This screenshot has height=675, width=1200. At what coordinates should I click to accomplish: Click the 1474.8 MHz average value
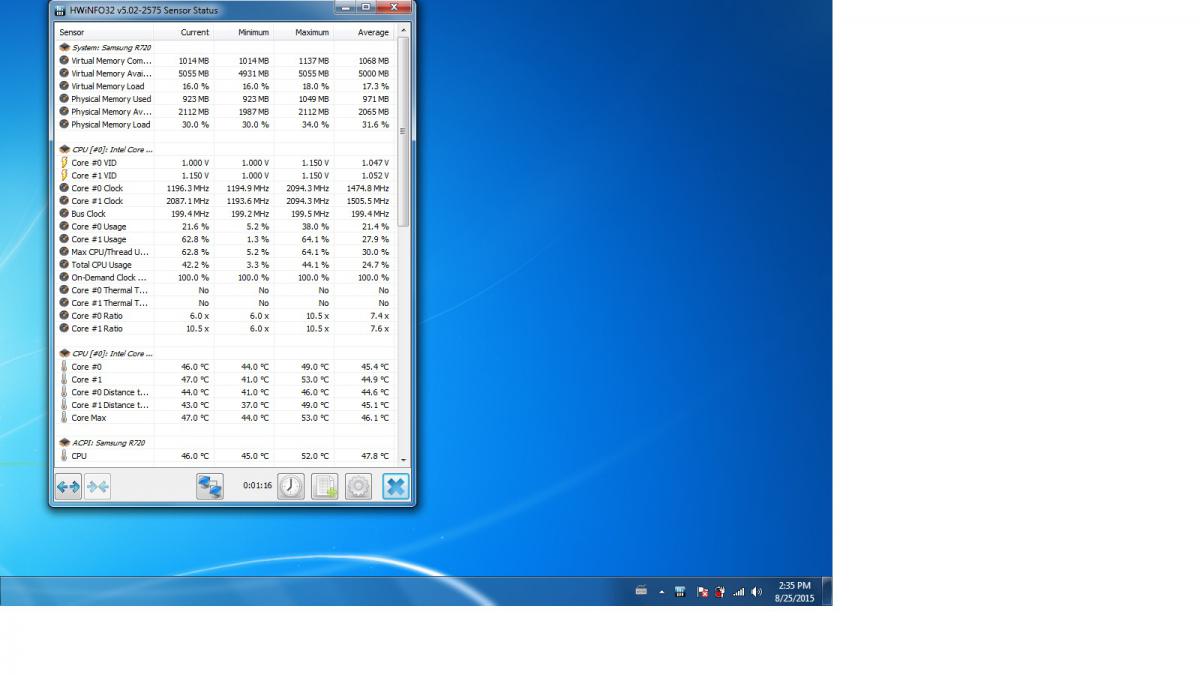pyautogui.click(x=367, y=189)
